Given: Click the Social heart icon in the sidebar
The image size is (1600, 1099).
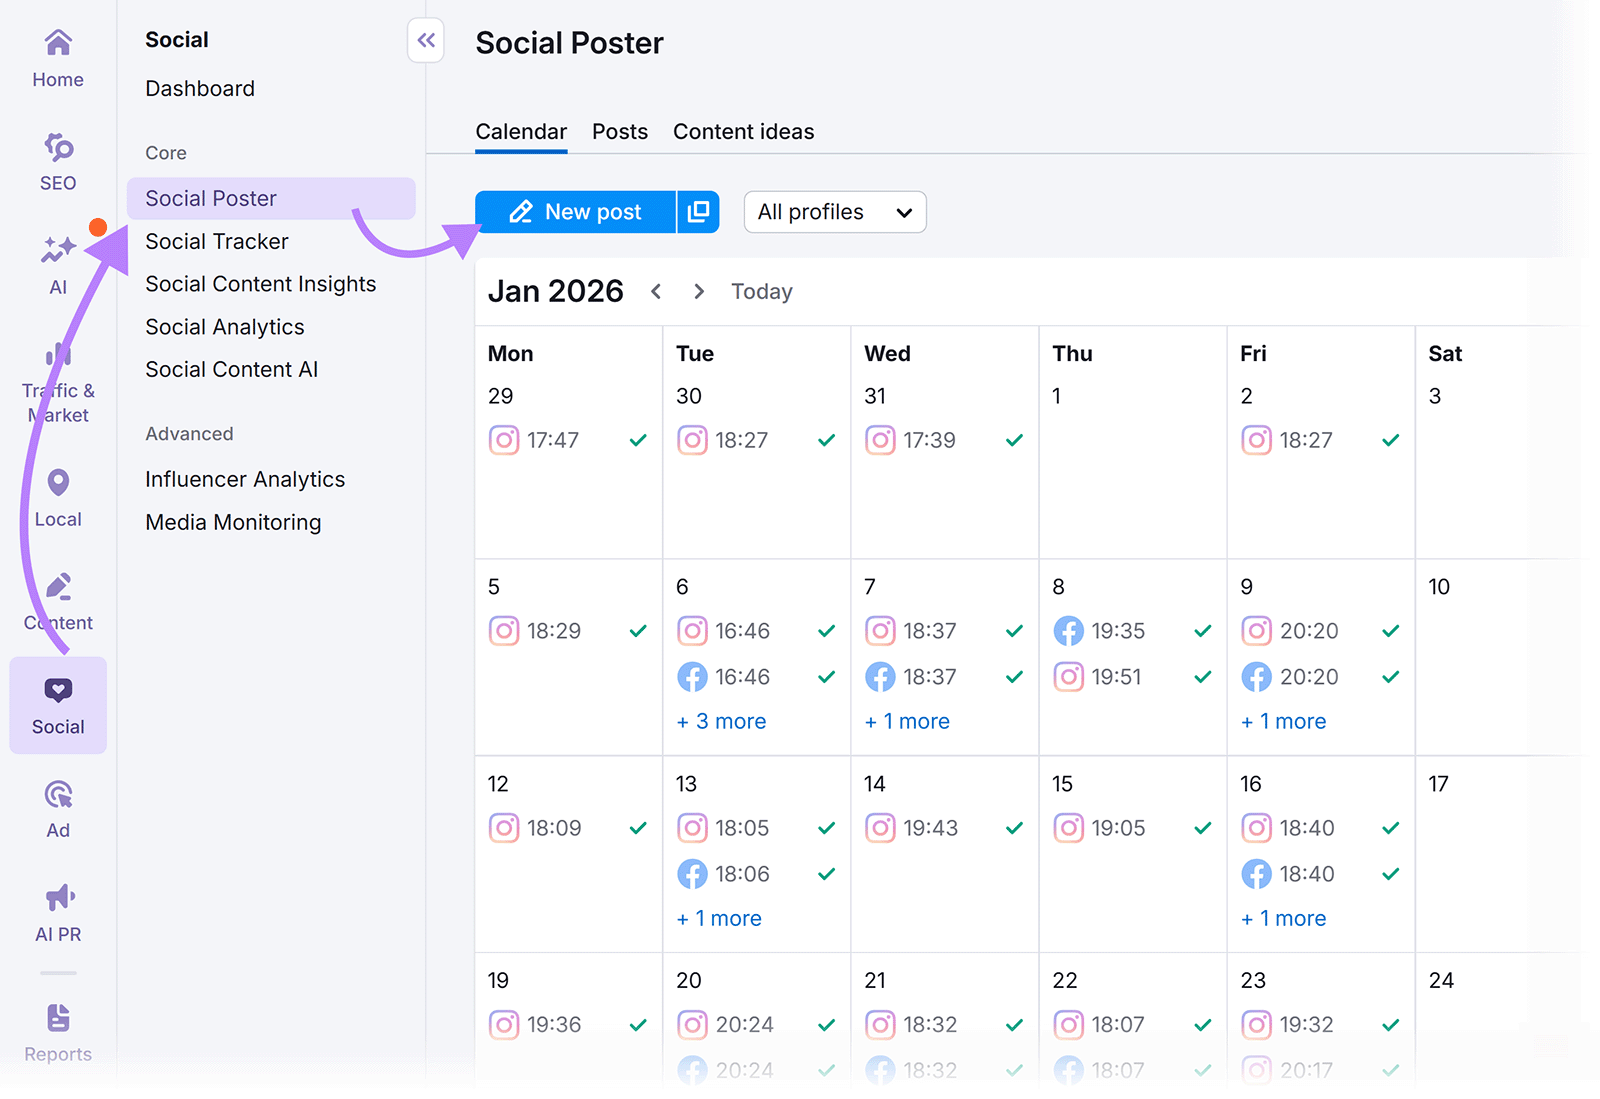Looking at the screenshot, I should [x=57, y=689].
